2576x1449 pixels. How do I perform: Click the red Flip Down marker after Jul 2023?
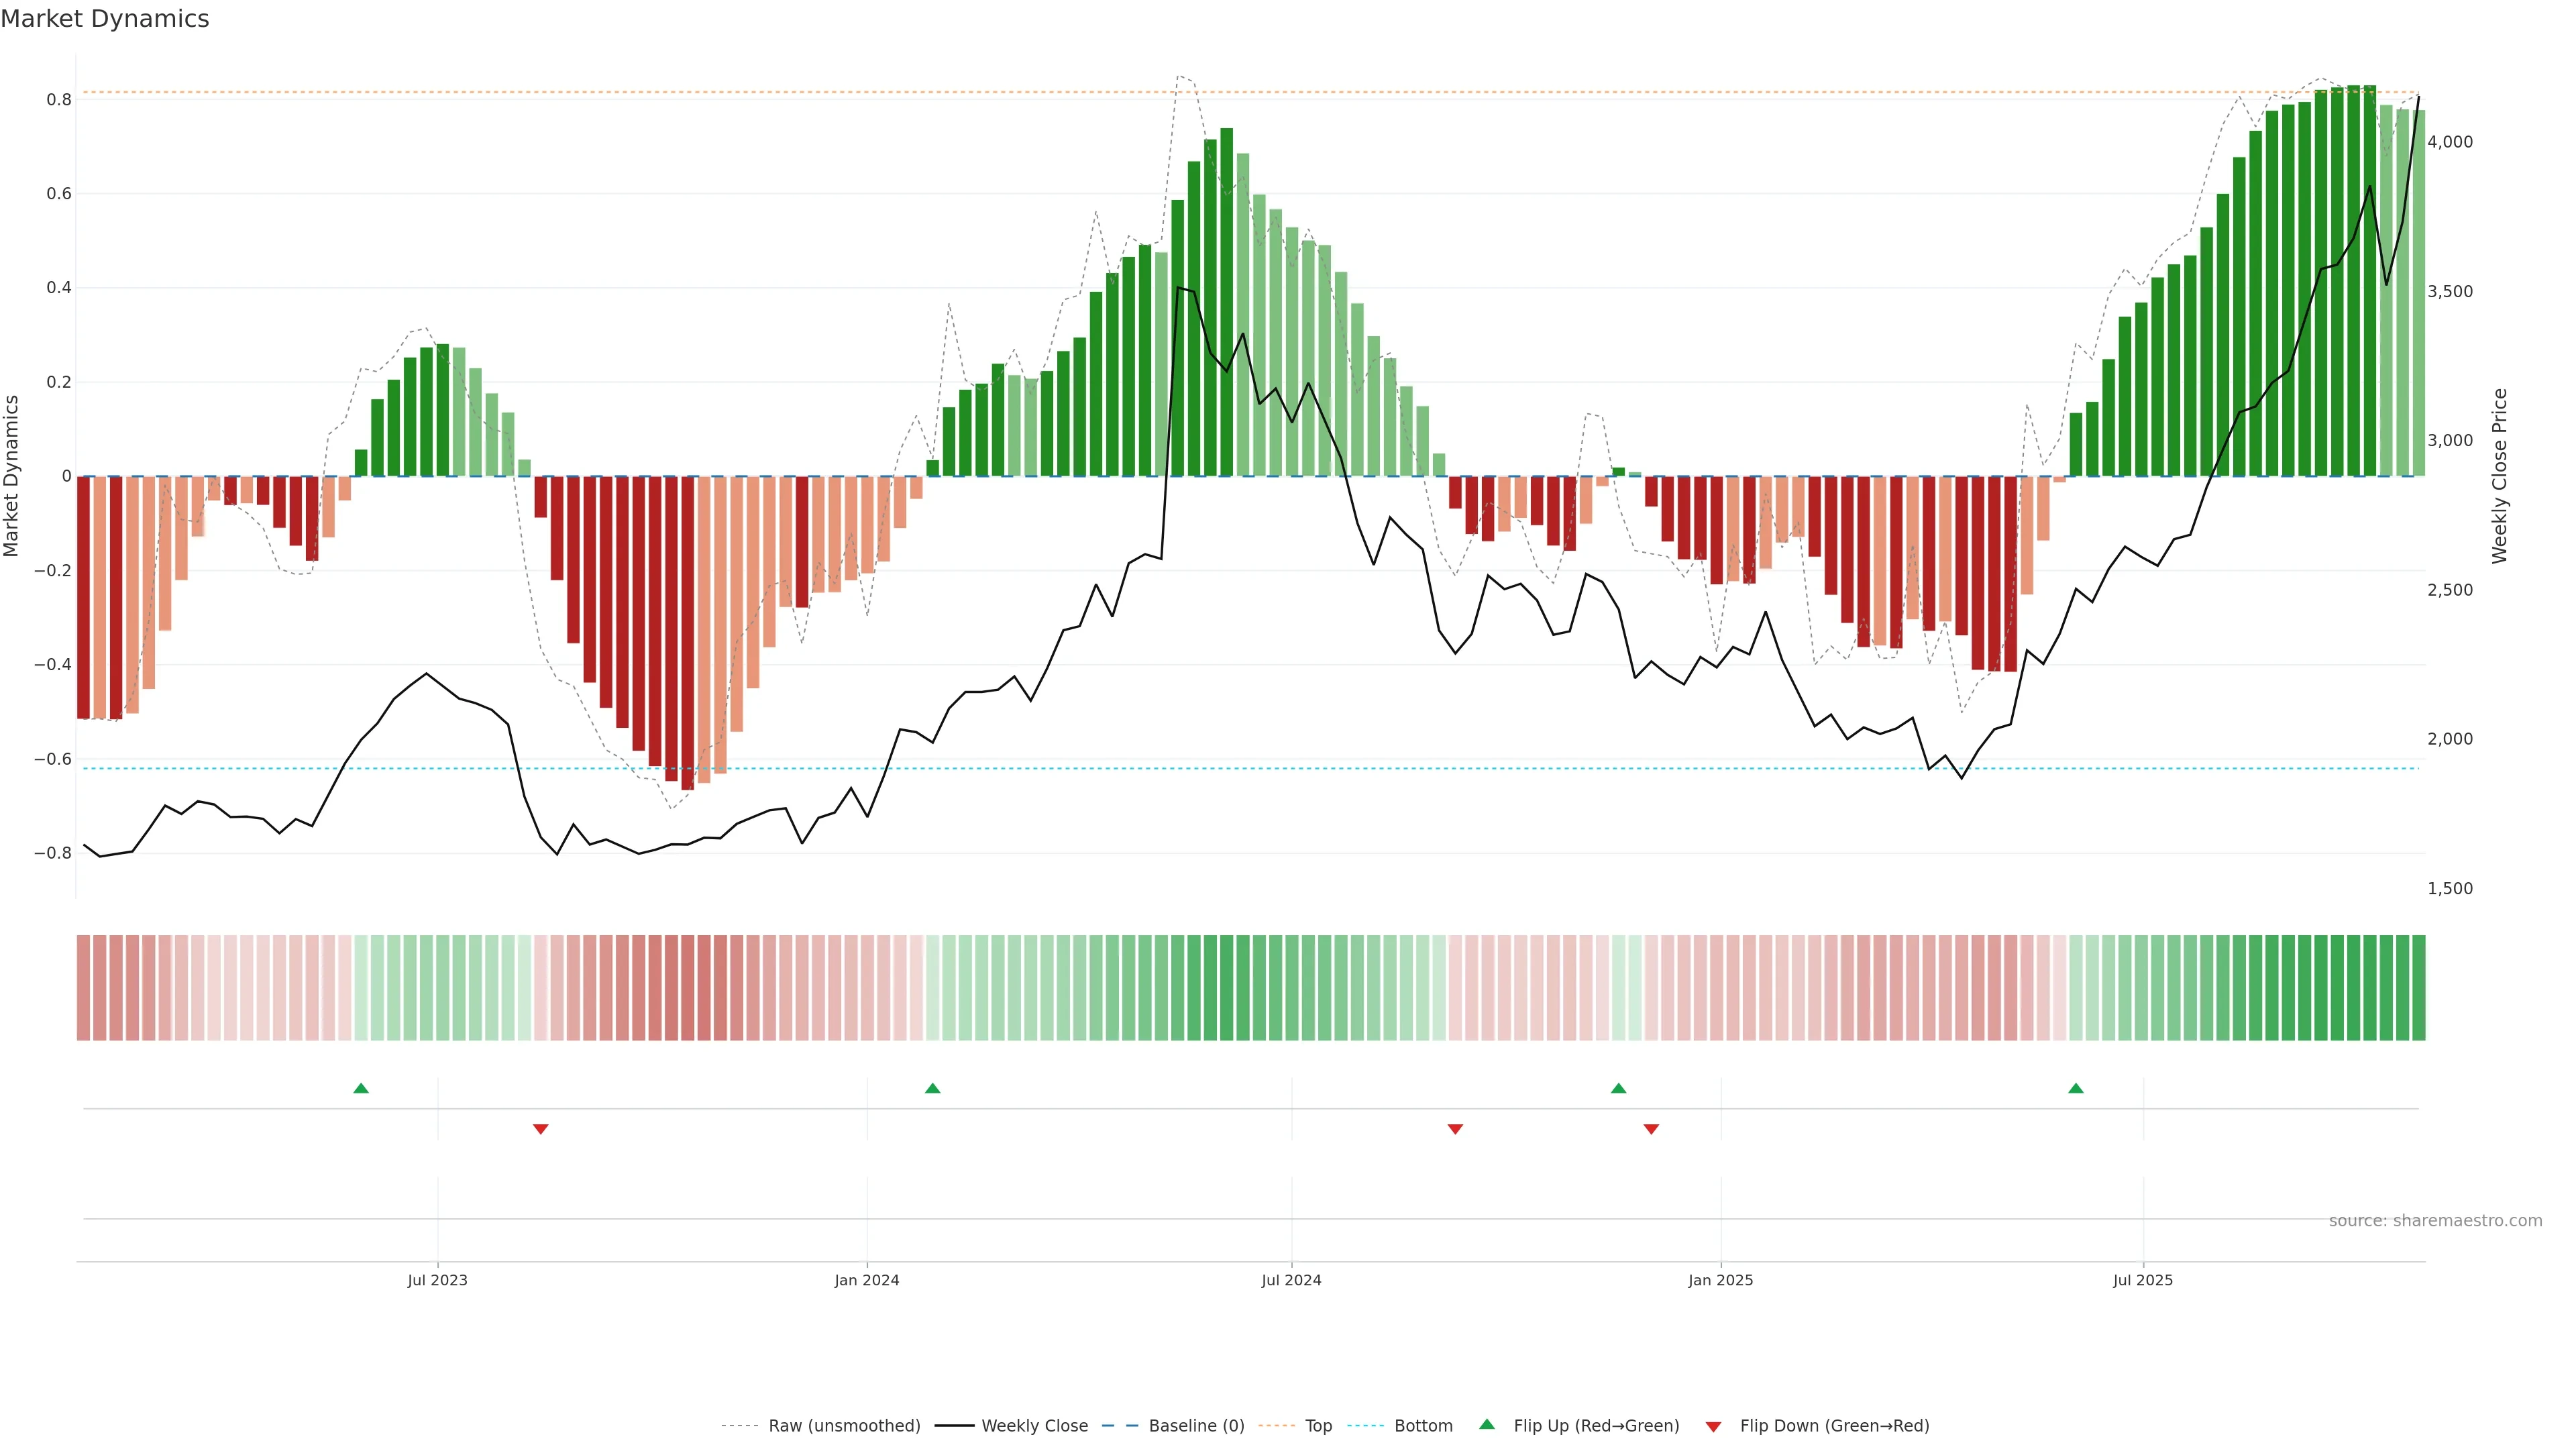(541, 1129)
